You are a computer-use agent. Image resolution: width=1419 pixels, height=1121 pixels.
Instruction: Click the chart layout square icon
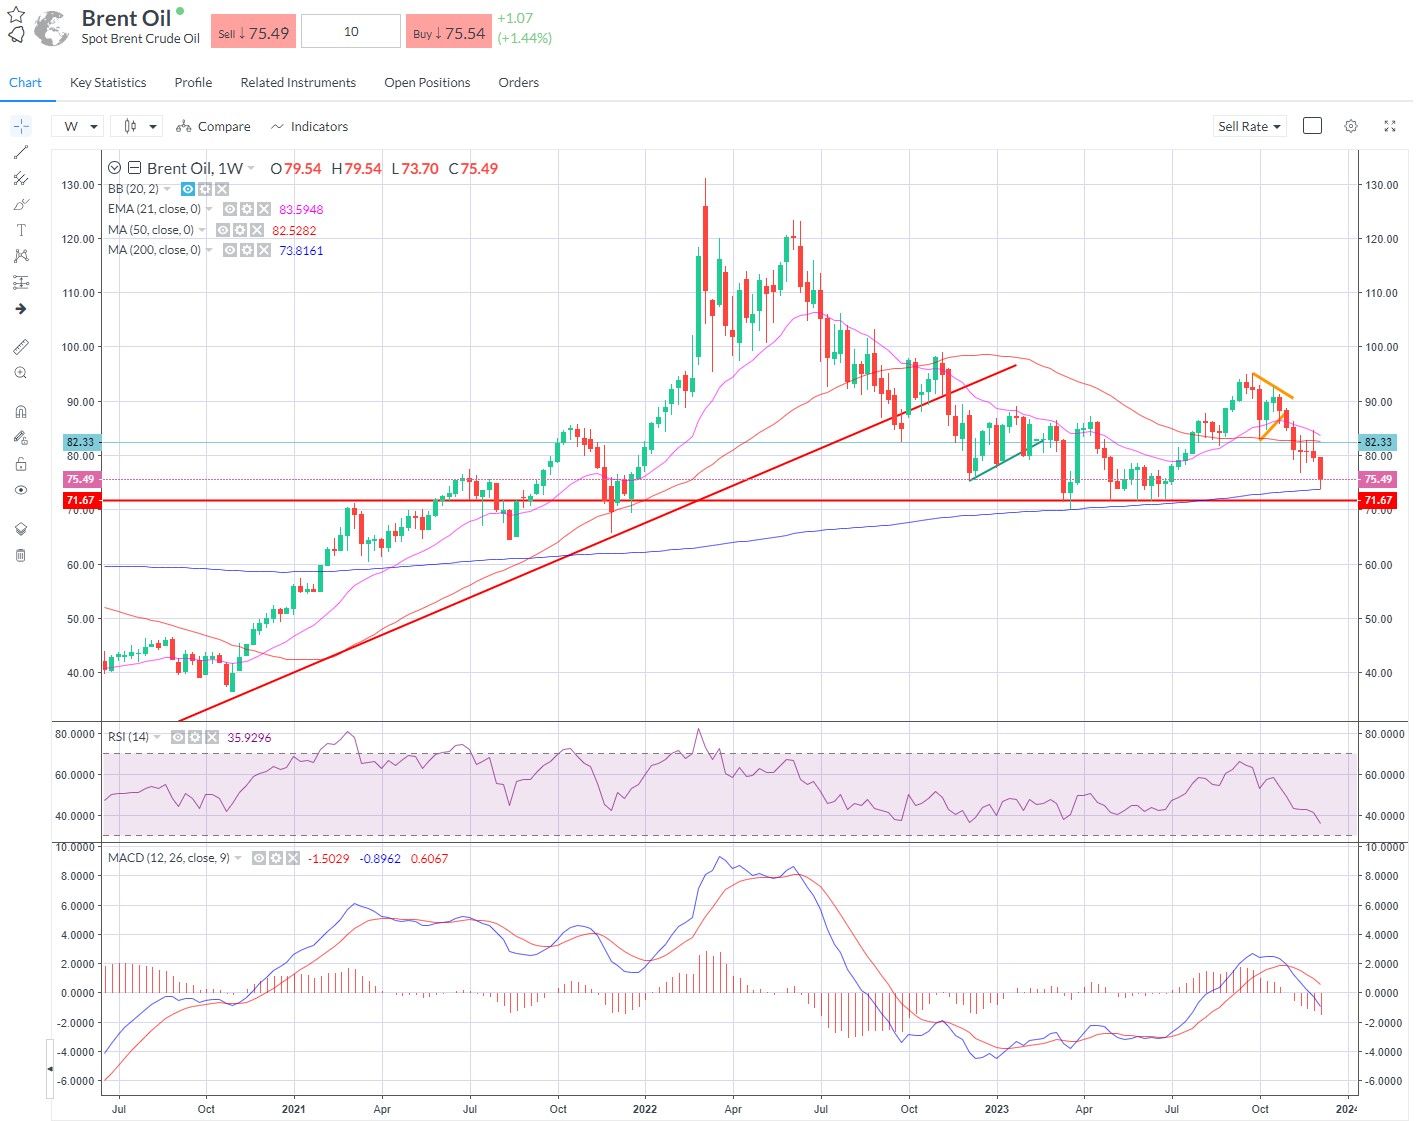tap(1313, 126)
